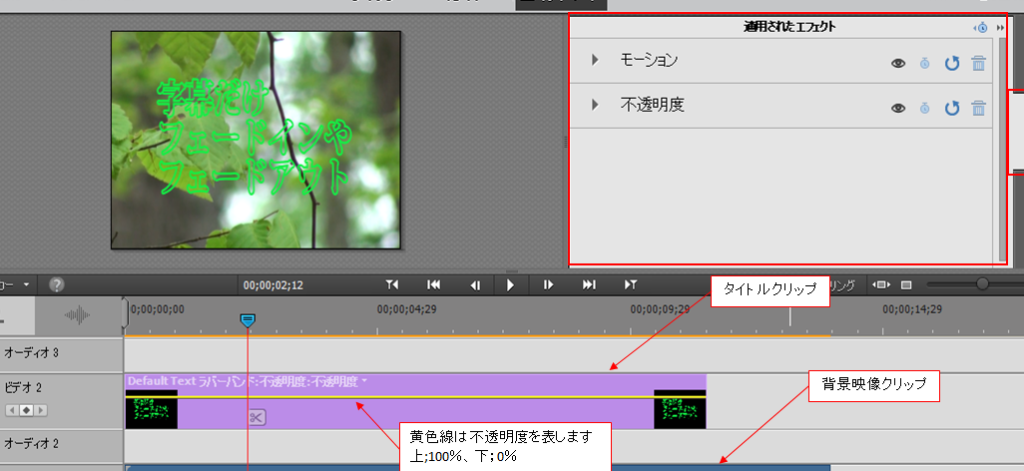Add keyframe diamond on ビデオ 2
1024x471 pixels.
point(27,410)
